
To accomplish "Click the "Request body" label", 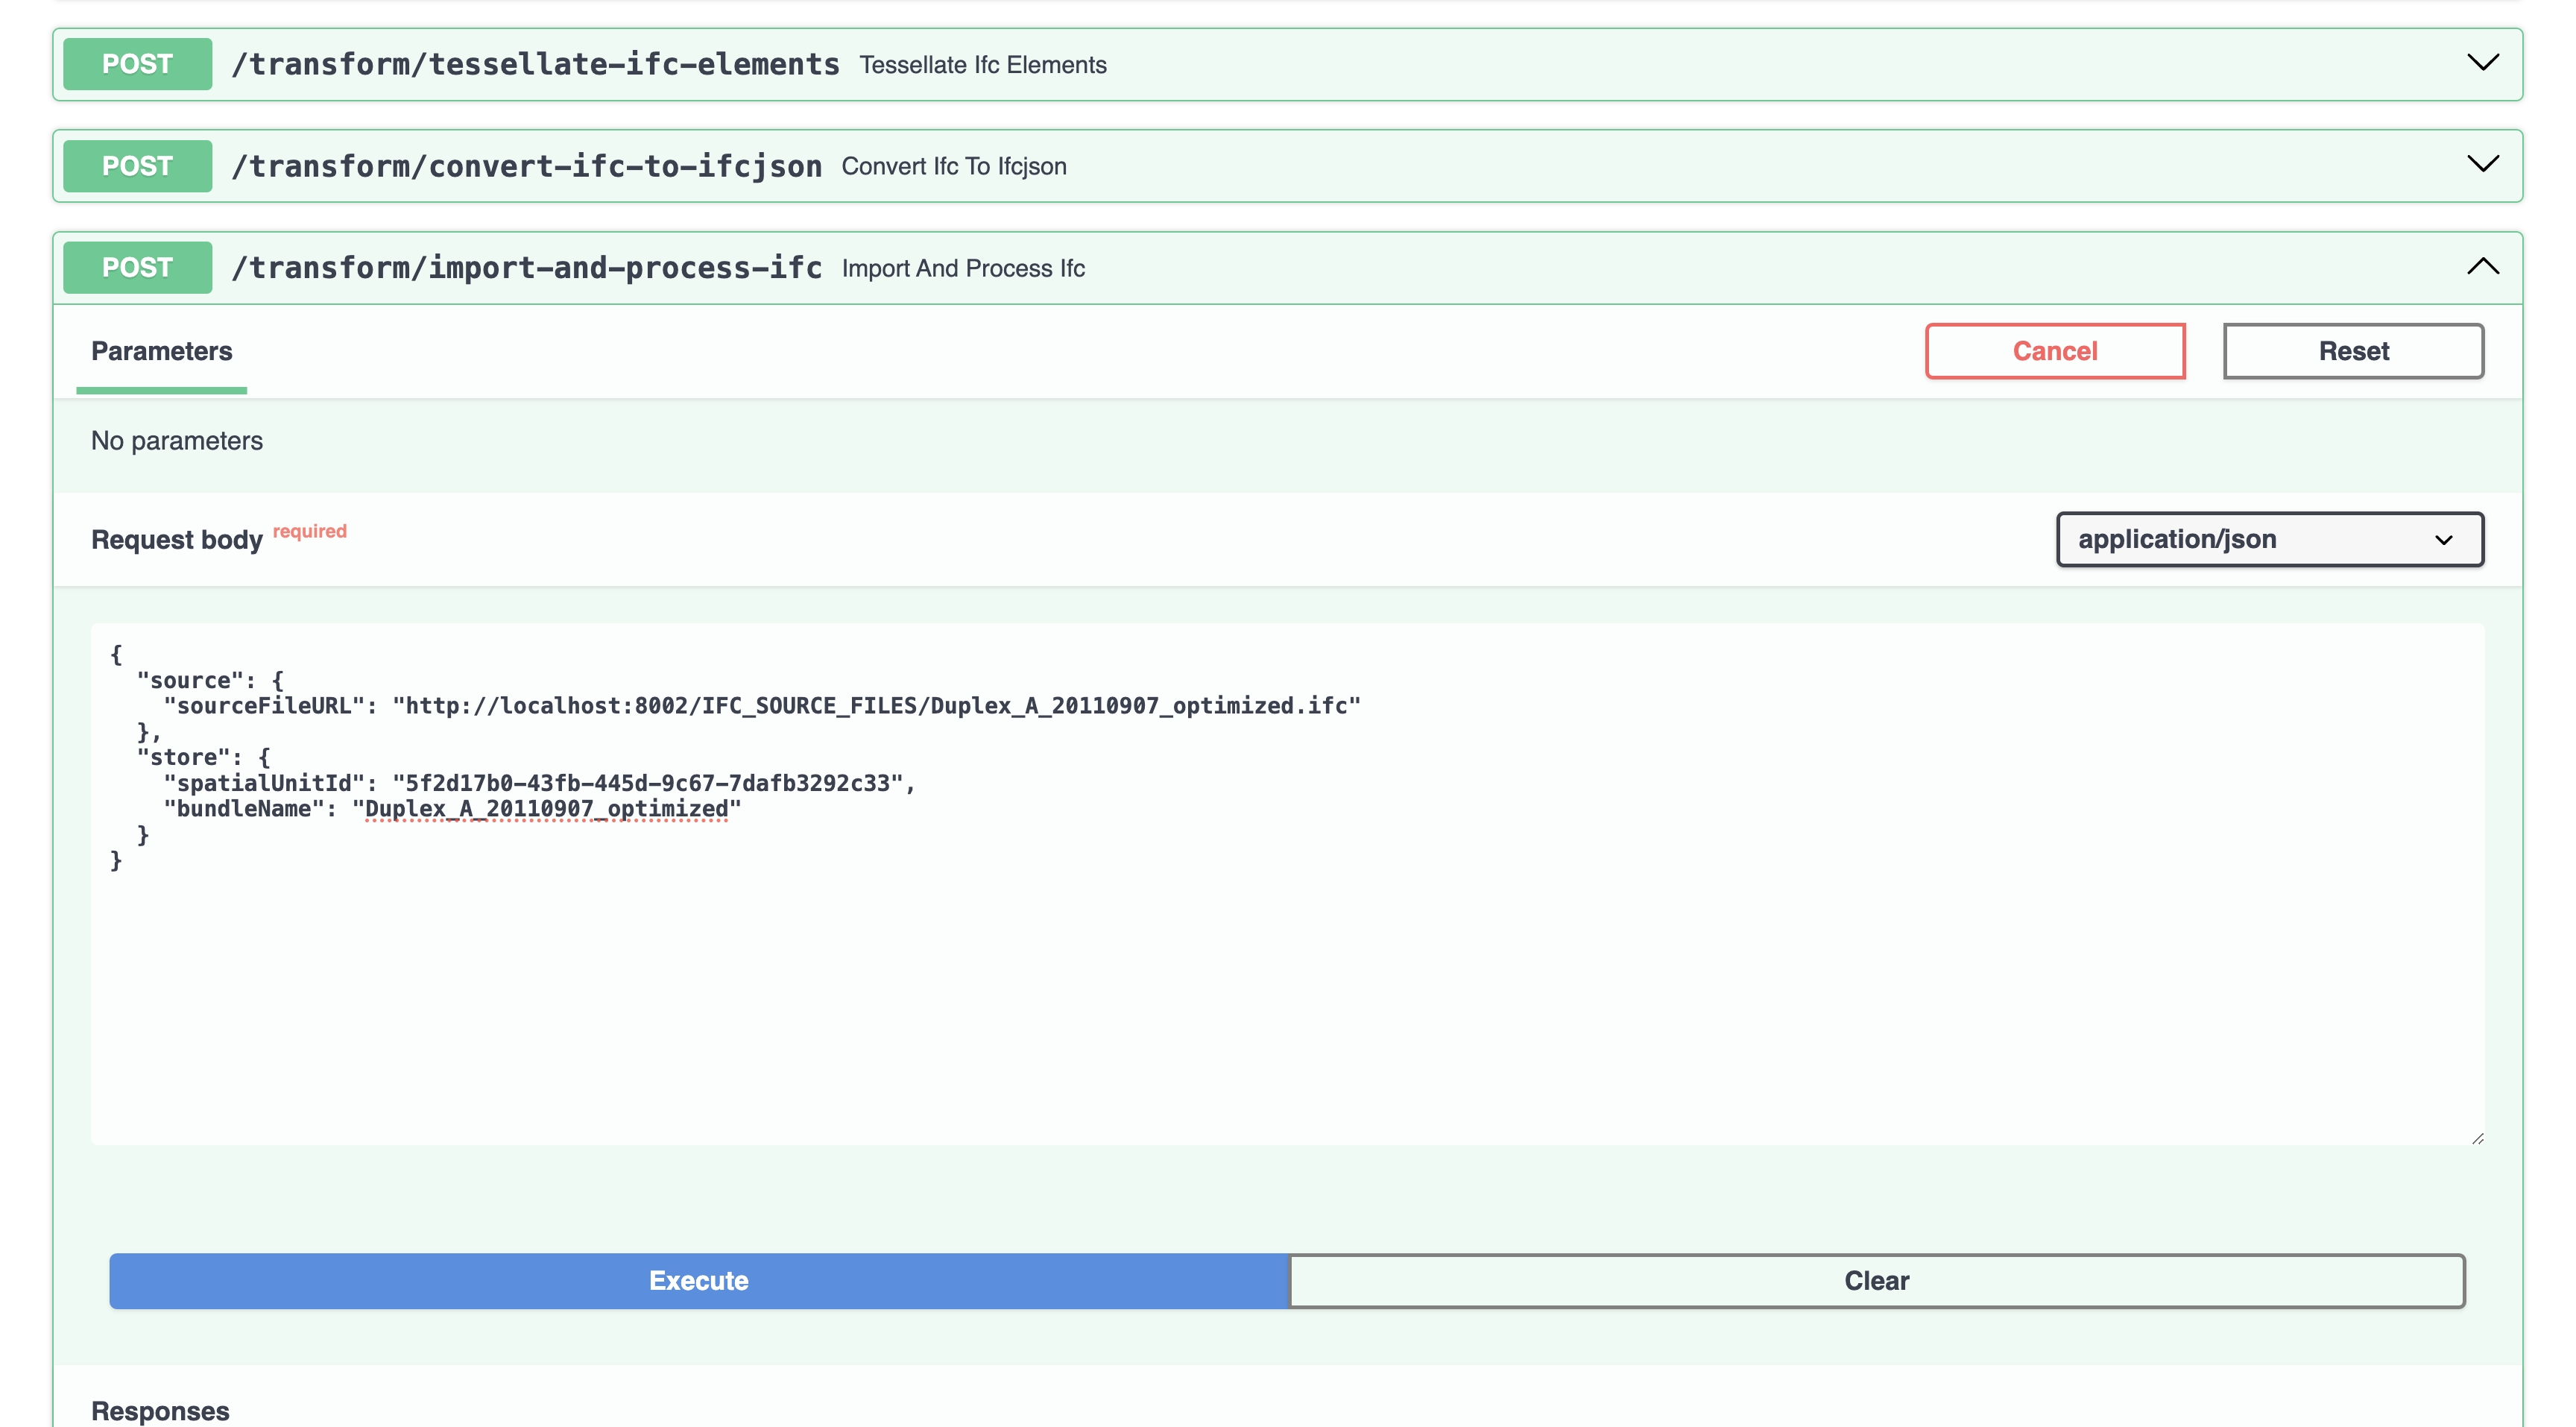I will (x=177, y=540).
